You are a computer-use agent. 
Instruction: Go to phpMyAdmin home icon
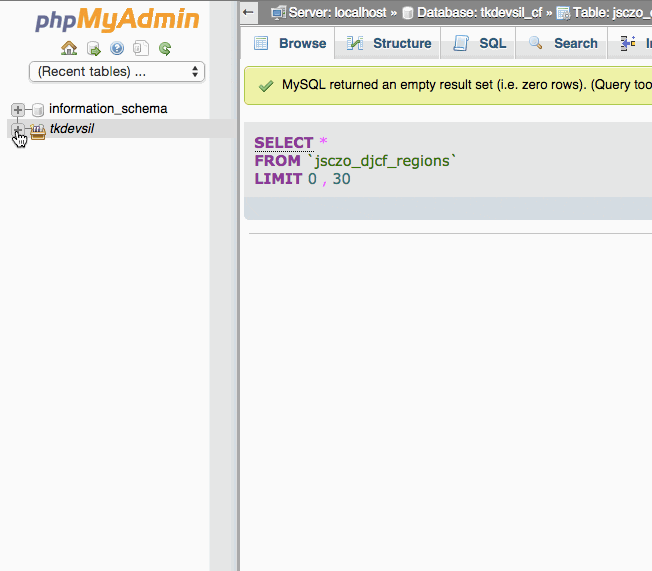point(69,48)
